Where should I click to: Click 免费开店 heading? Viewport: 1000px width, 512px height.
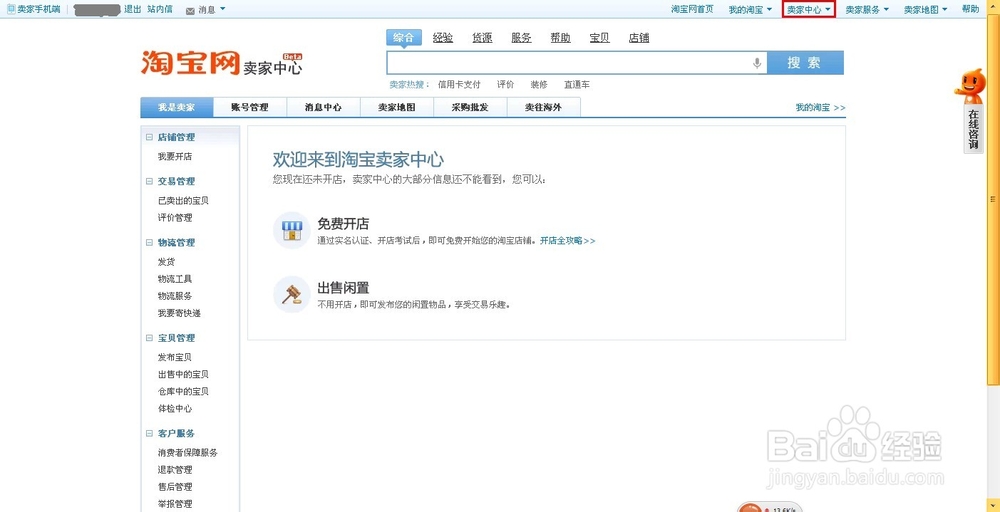point(343,224)
